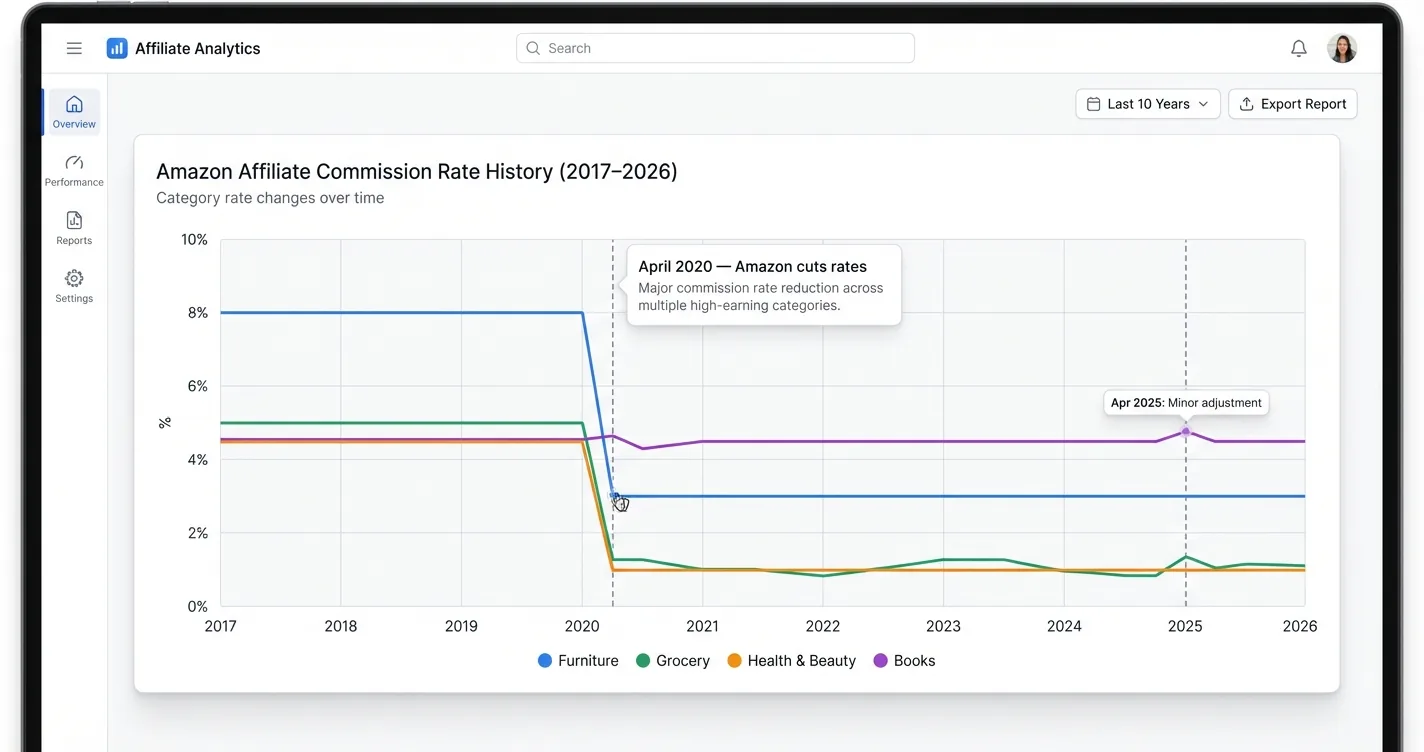1424x752 pixels.
Task: Select the Performance gauge icon in sidebar
Action: coord(73,164)
